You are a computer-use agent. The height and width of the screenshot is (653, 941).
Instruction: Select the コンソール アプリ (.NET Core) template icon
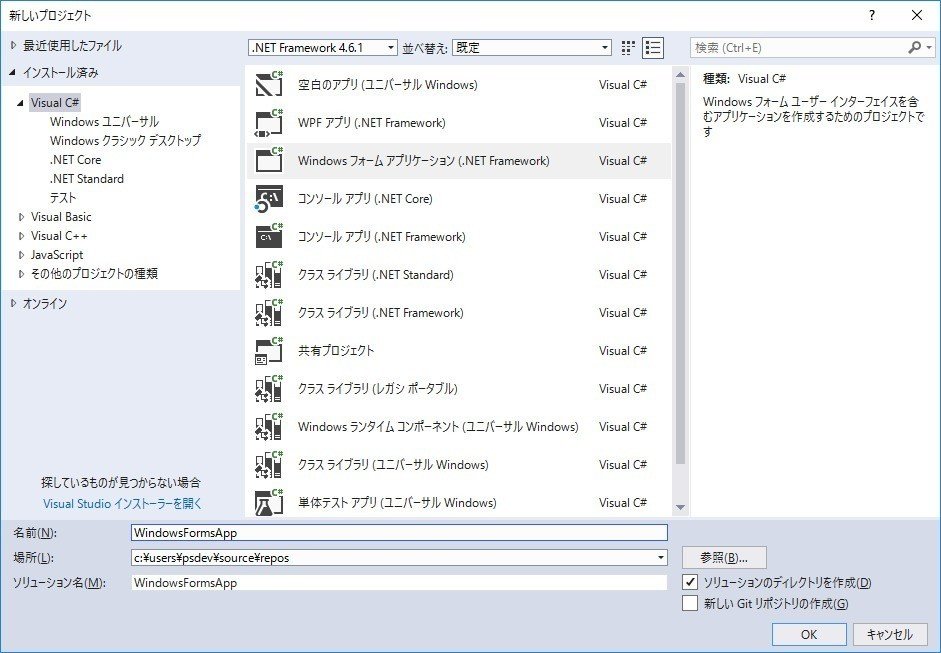[269, 198]
